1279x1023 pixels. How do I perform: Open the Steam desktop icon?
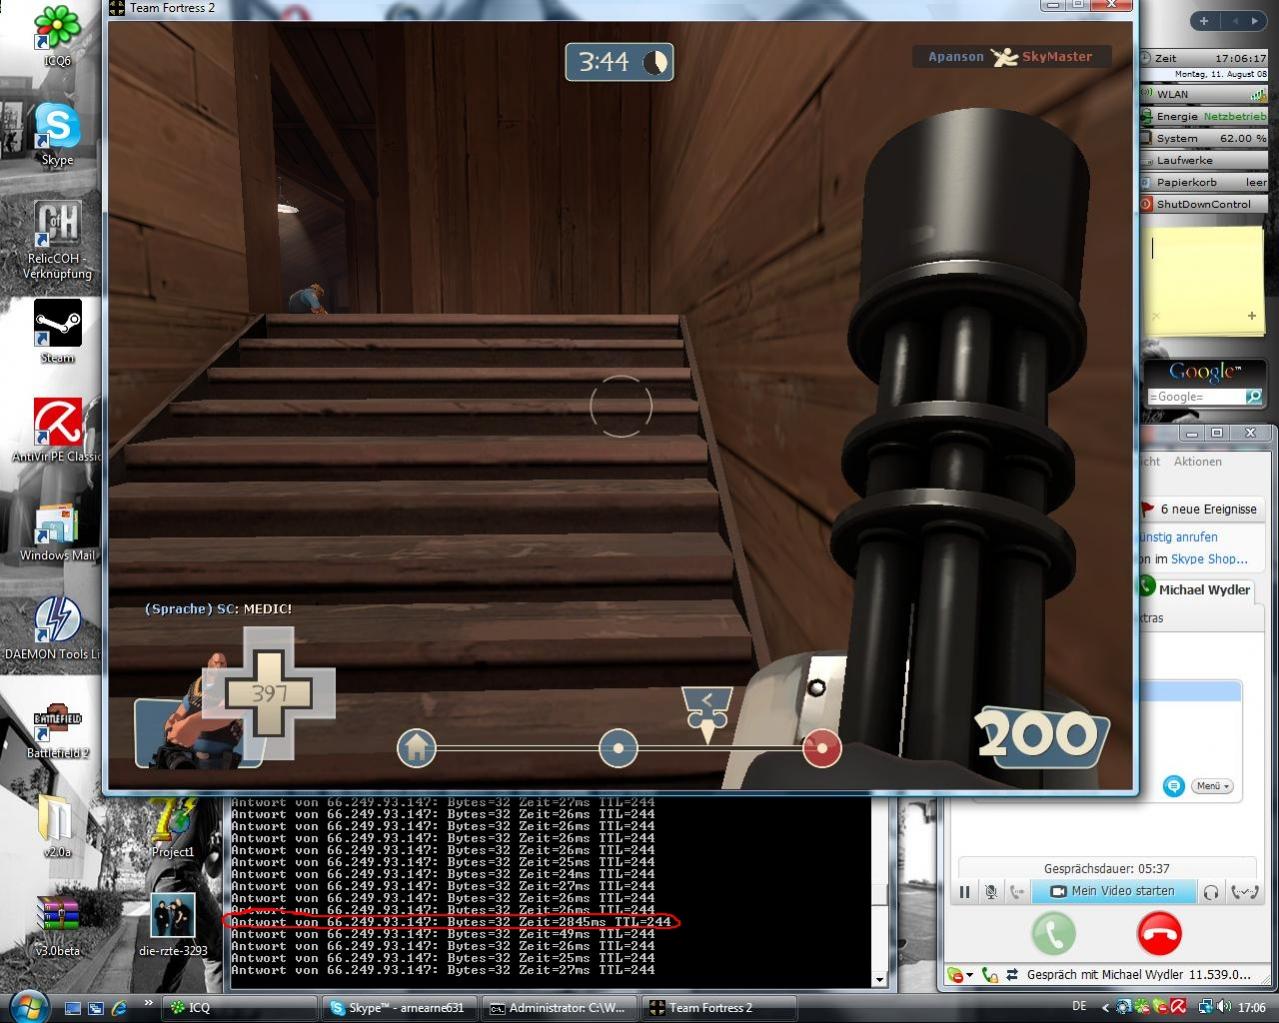tap(57, 332)
